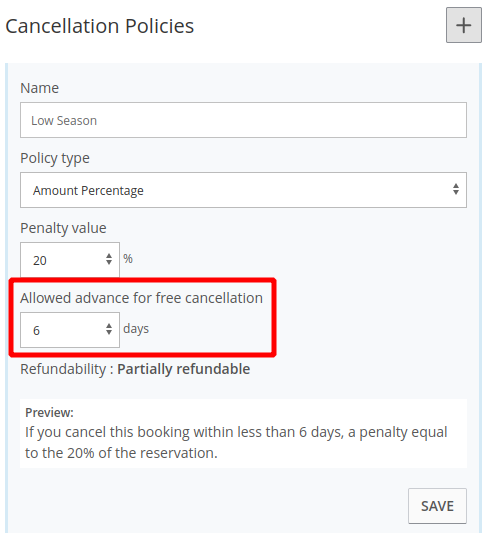Add a new cancellation policy with plus icon
Image resolution: width=489 pixels, height=533 pixels.
click(464, 25)
